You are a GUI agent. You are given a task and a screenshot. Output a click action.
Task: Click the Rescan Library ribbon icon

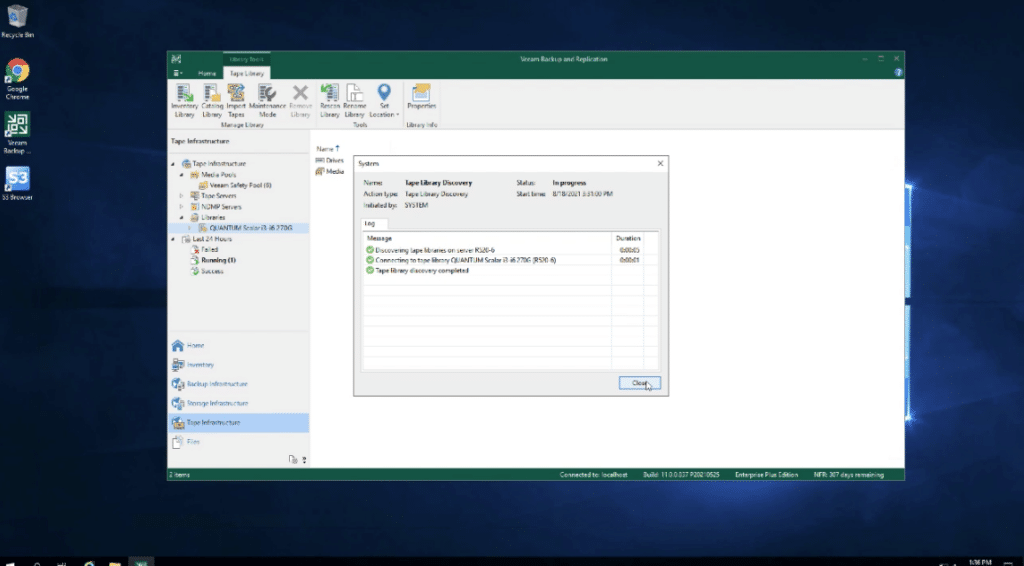[330, 101]
